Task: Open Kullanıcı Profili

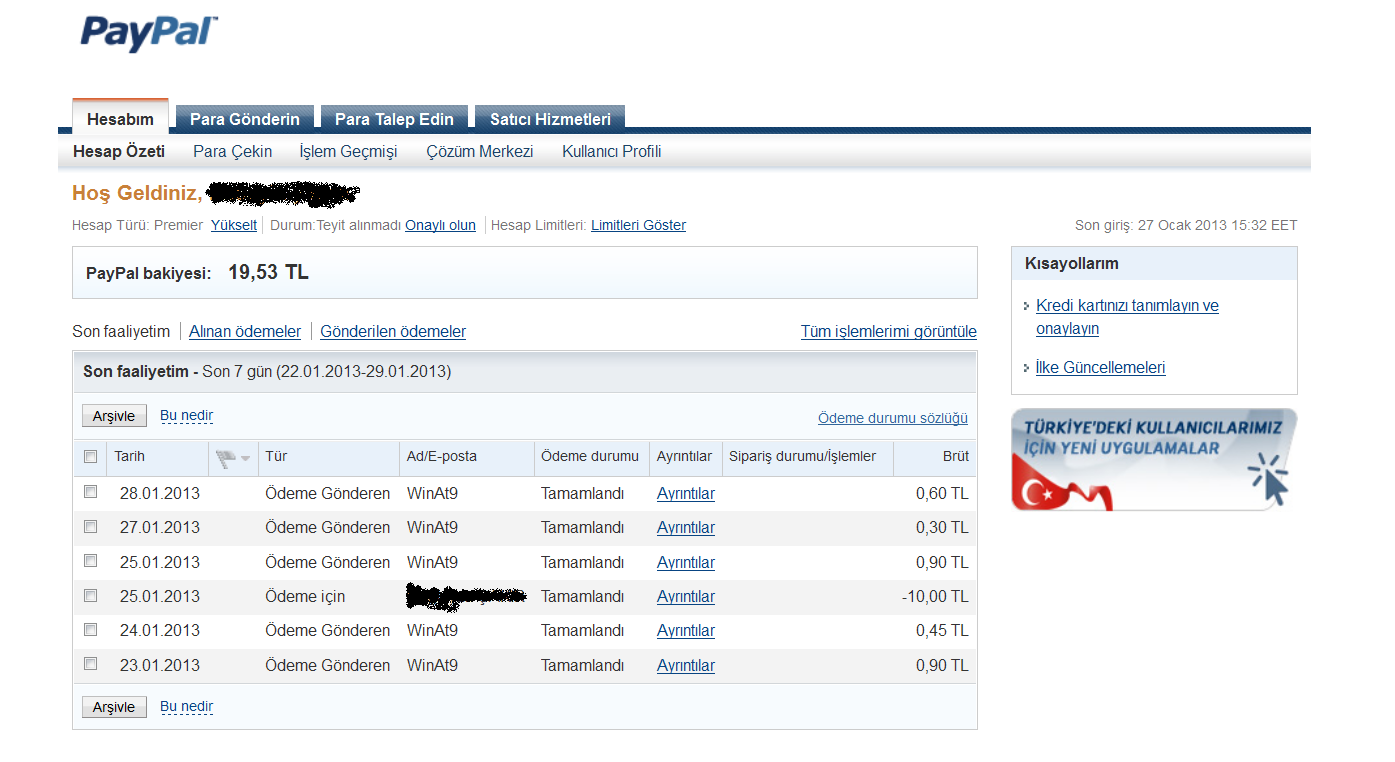Action: click(x=612, y=152)
